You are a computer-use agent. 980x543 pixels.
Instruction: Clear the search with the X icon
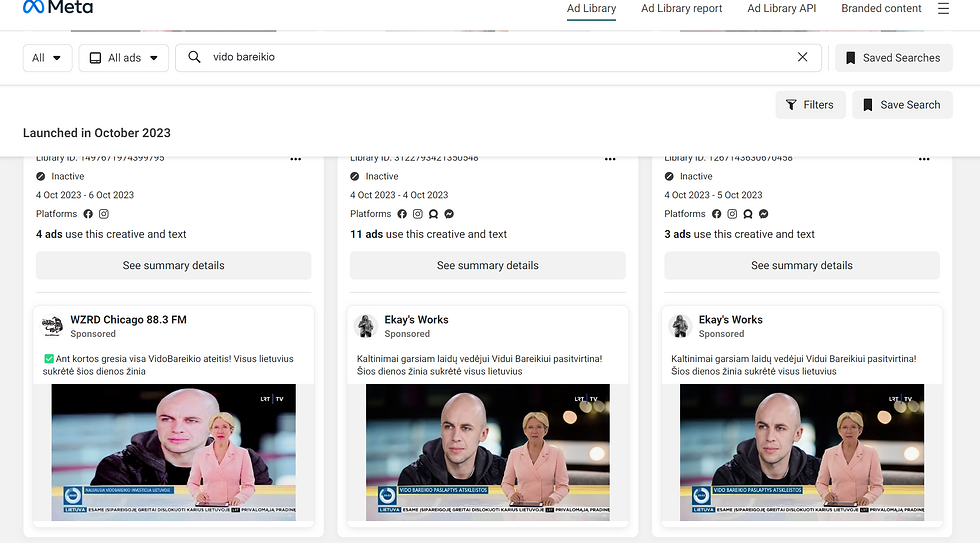tap(802, 57)
